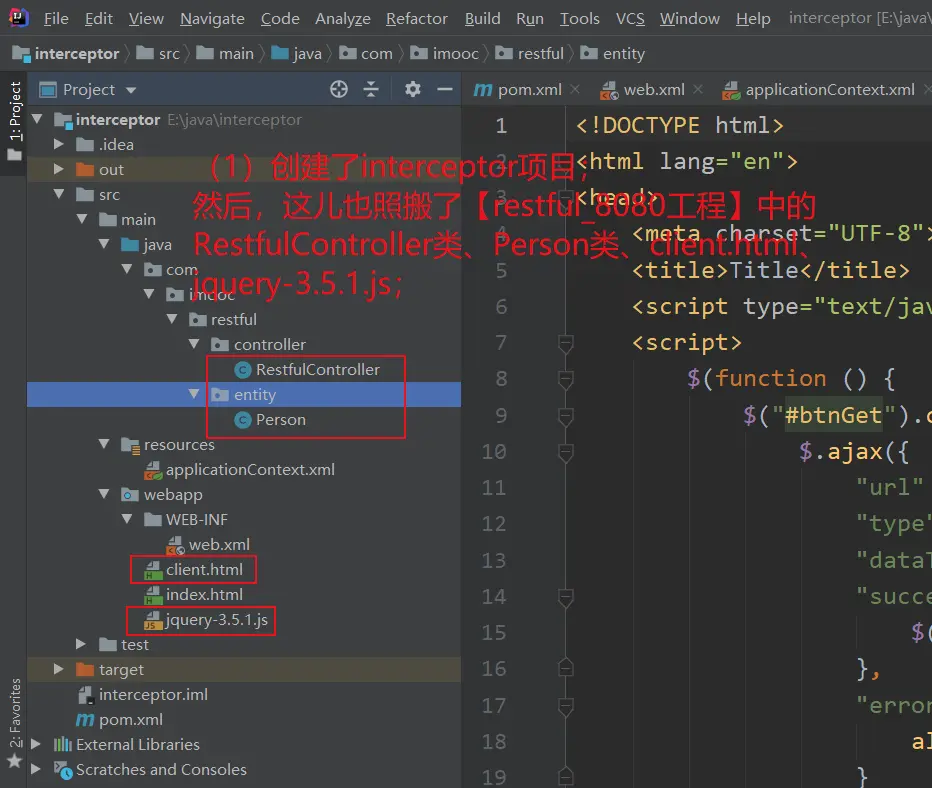Click the External Libraries icon
The width and height of the screenshot is (932, 788).
point(63,745)
